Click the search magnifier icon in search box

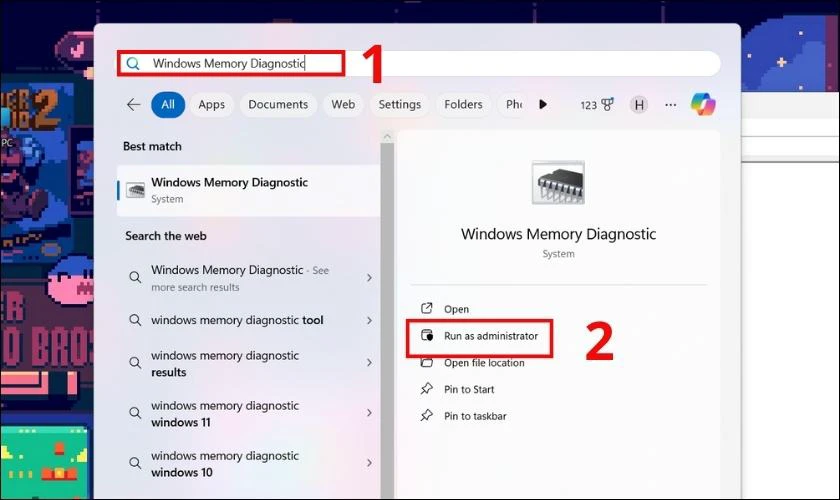[133, 64]
